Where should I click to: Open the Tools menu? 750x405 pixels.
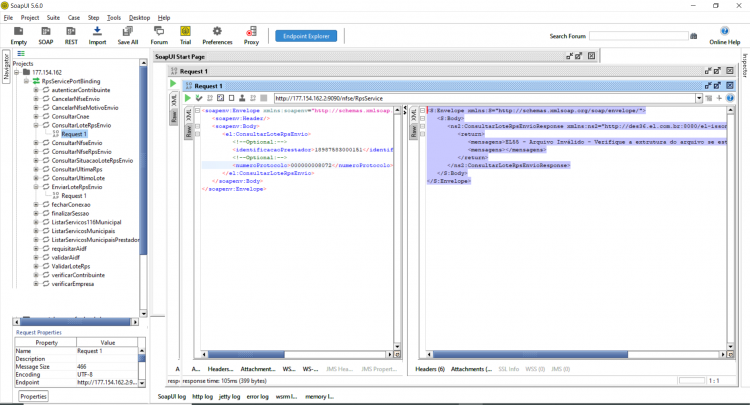click(114, 18)
